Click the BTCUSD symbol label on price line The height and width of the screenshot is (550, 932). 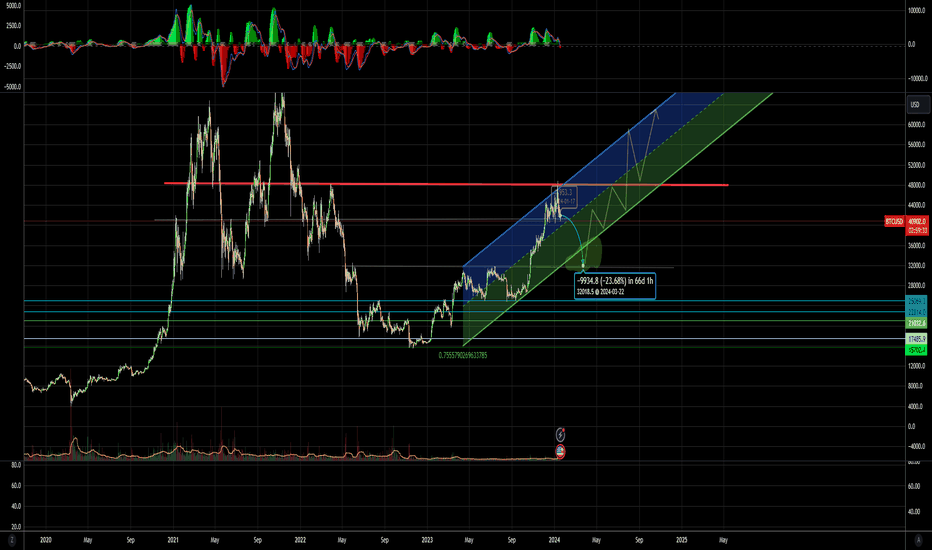tap(894, 221)
